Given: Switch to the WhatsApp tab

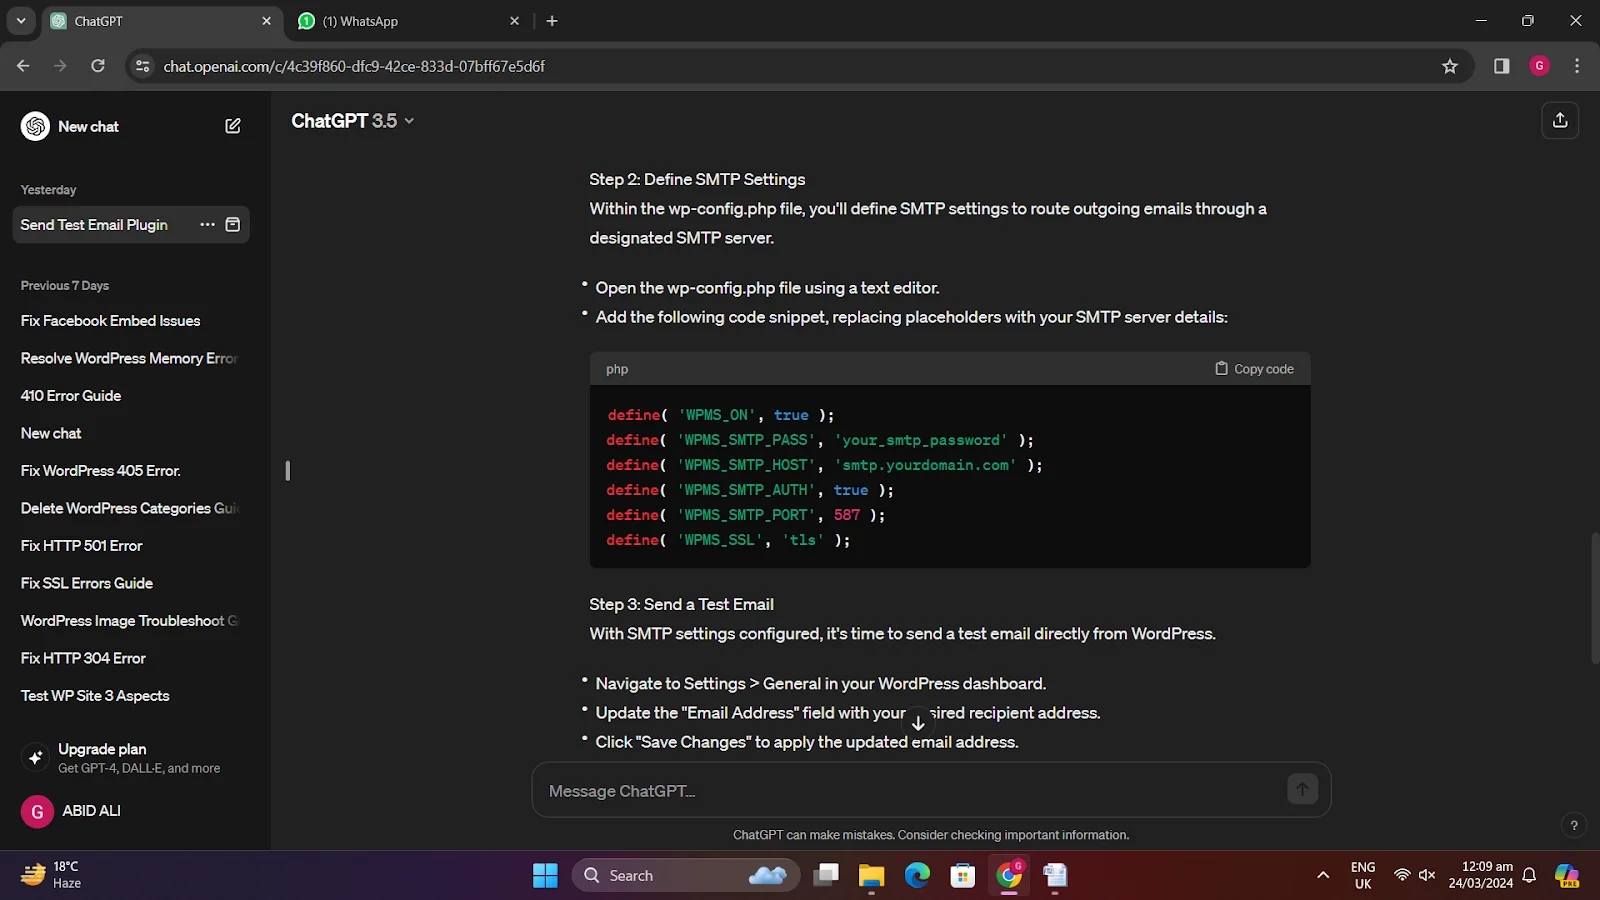Looking at the screenshot, I should (408, 21).
